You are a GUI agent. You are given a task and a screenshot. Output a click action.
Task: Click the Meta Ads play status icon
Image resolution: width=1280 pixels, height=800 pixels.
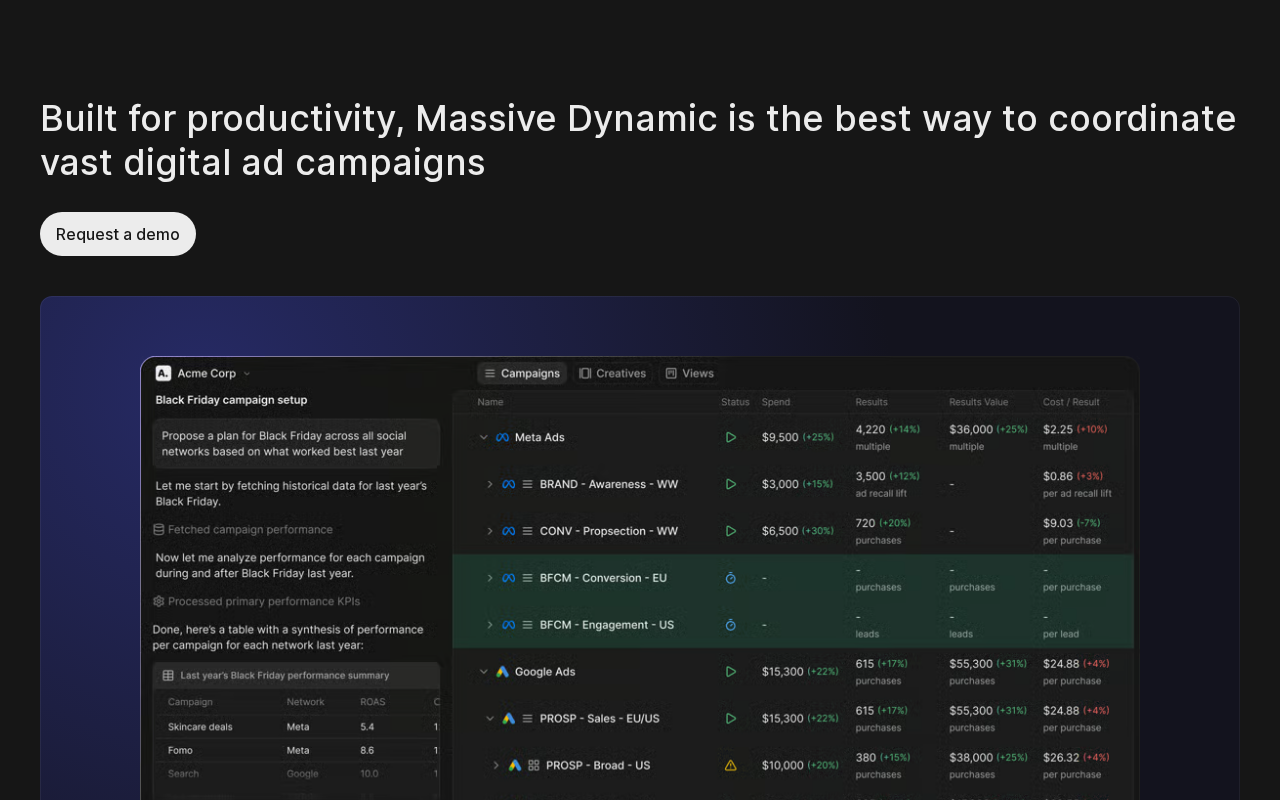point(731,437)
